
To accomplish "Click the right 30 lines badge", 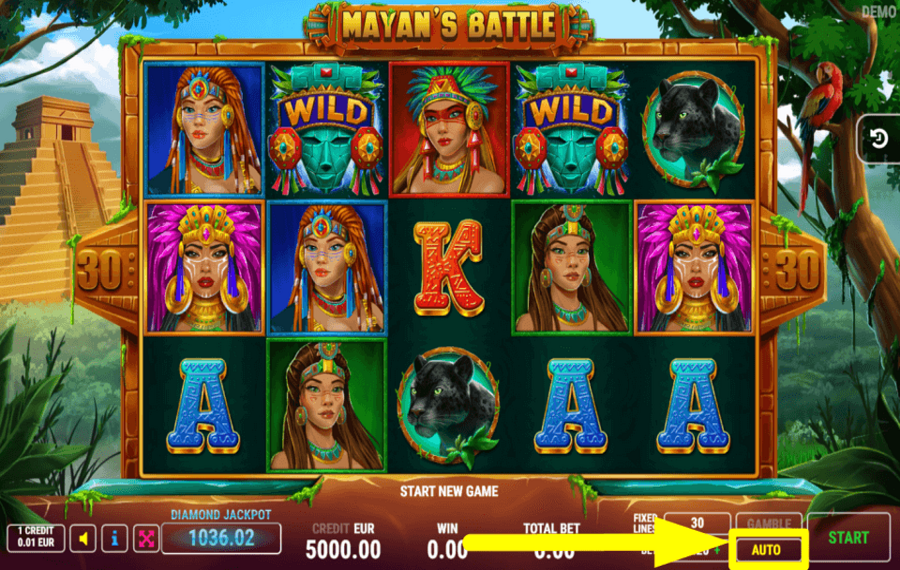I will [797, 270].
